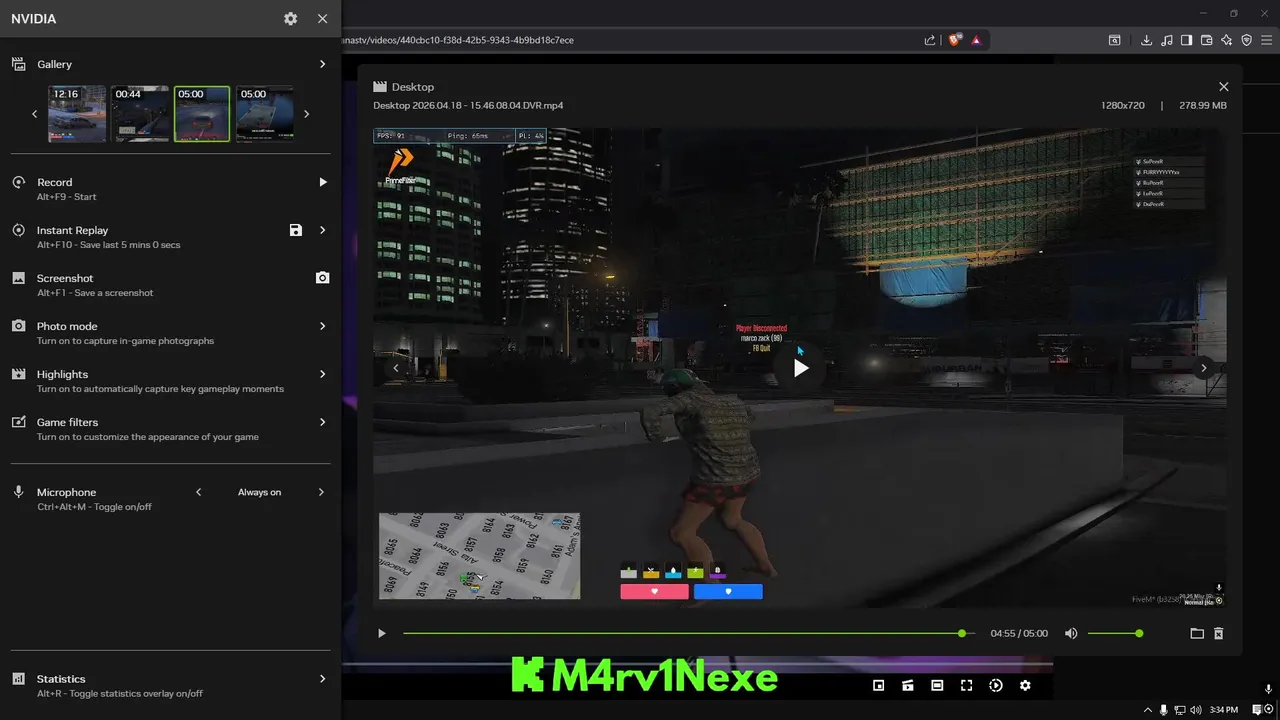Enter fullscreen in web player

(x=966, y=685)
